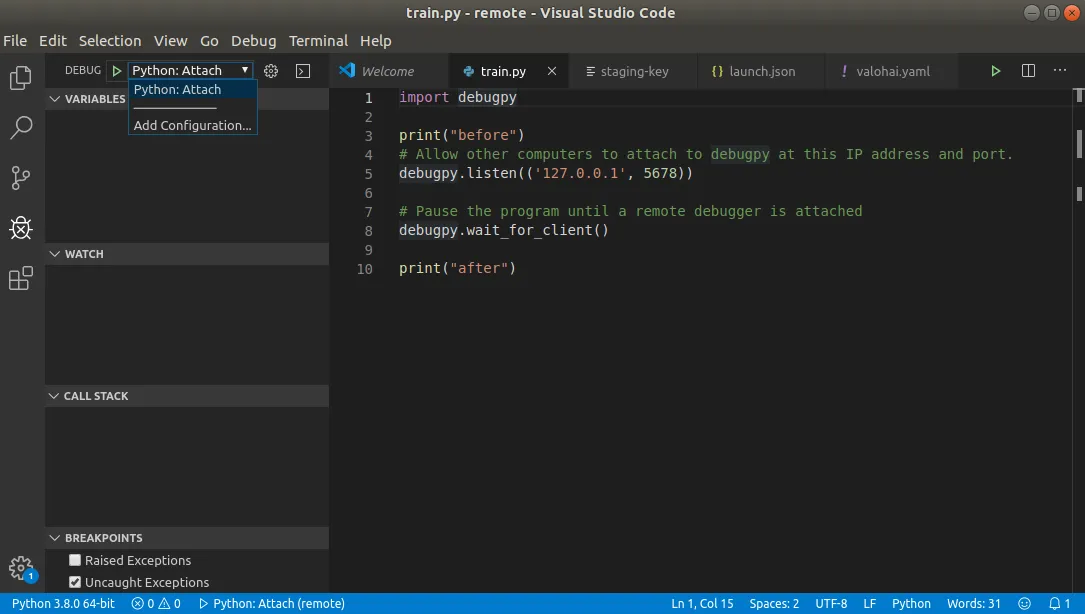Collapse the Variables section

click(55, 99)
